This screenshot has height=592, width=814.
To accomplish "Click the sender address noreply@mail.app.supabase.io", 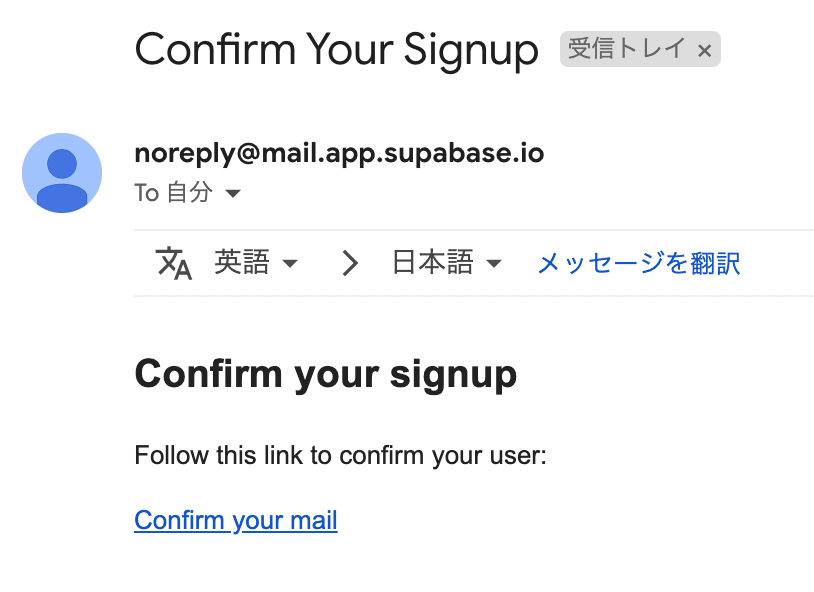I will 339,153.
